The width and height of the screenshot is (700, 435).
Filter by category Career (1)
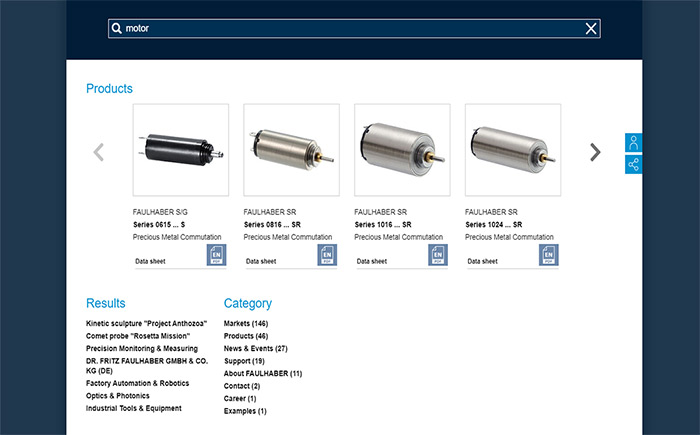pyautogui.click(x=240, y=398)
